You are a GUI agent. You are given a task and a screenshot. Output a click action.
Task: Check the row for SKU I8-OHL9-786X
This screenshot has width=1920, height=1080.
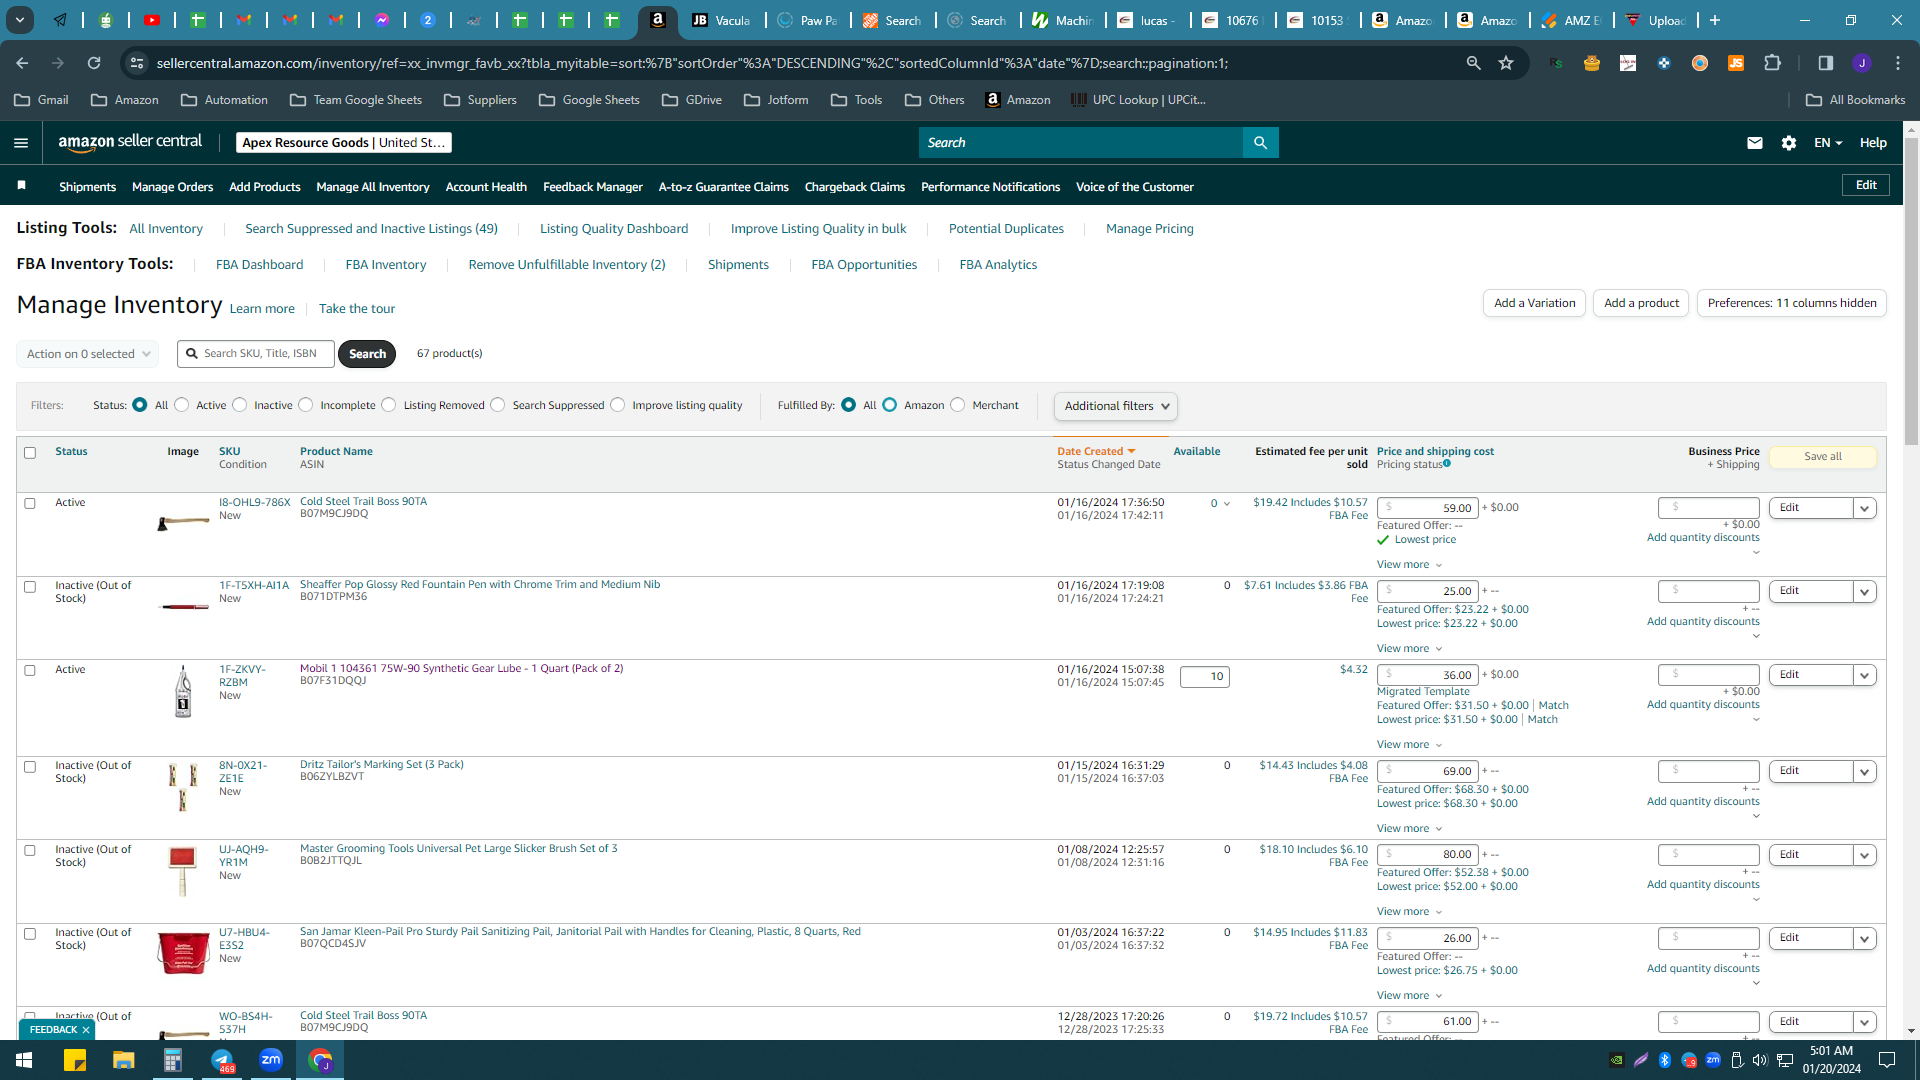(30, 504)
